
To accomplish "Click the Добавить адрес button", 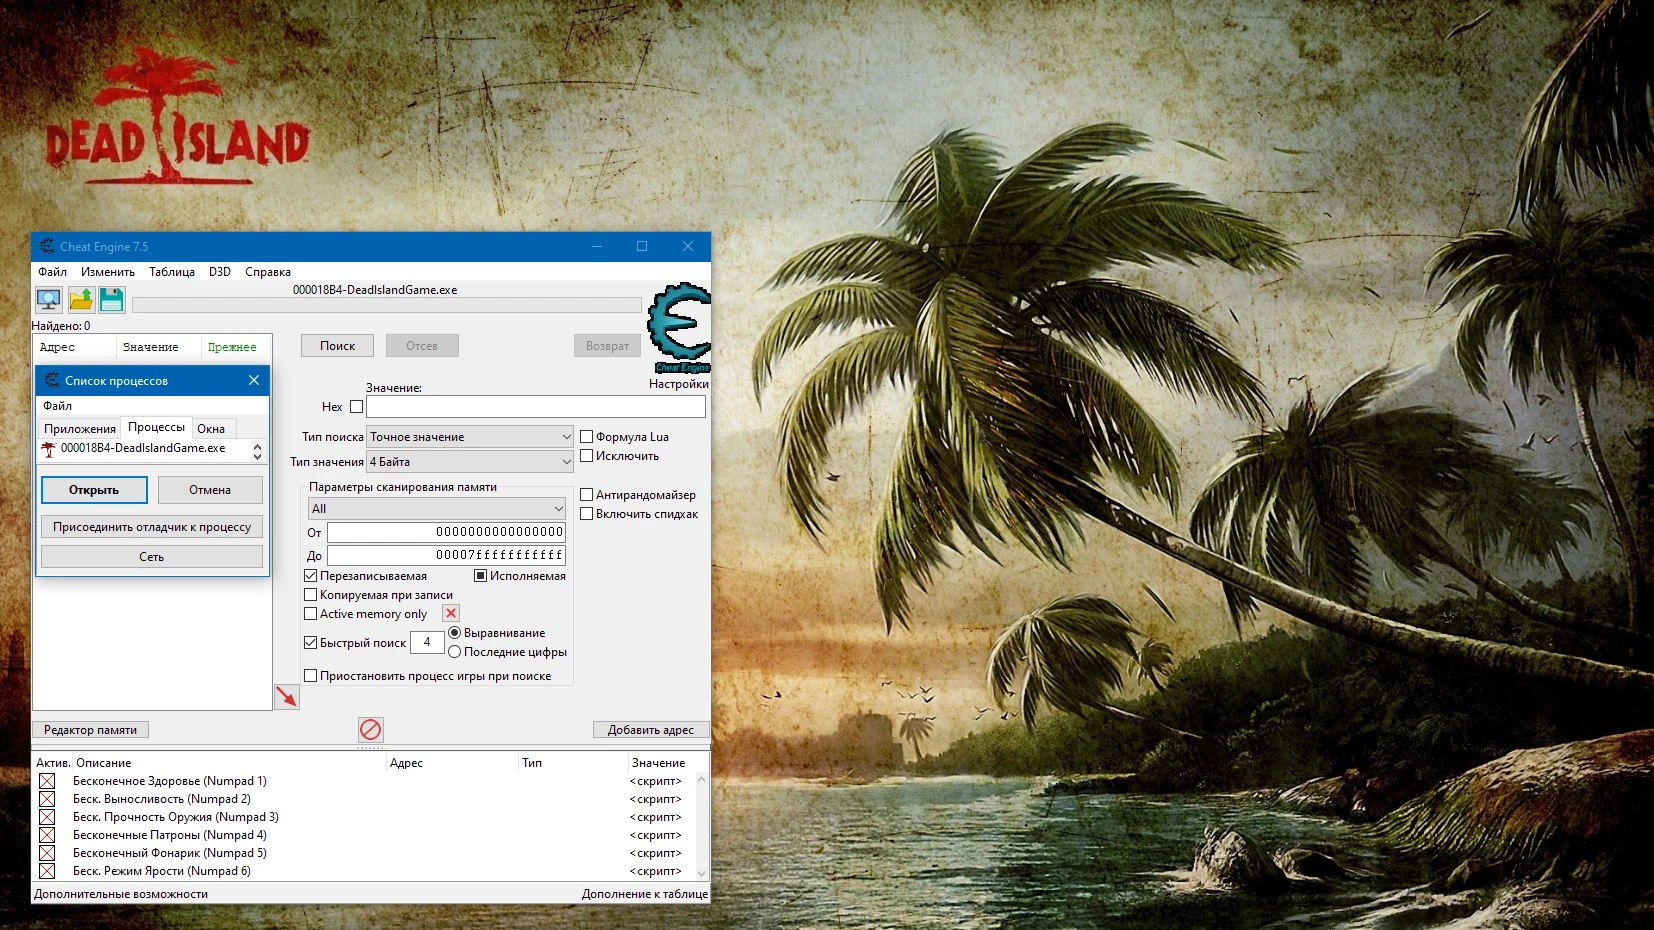I will [x=652, y=729].
